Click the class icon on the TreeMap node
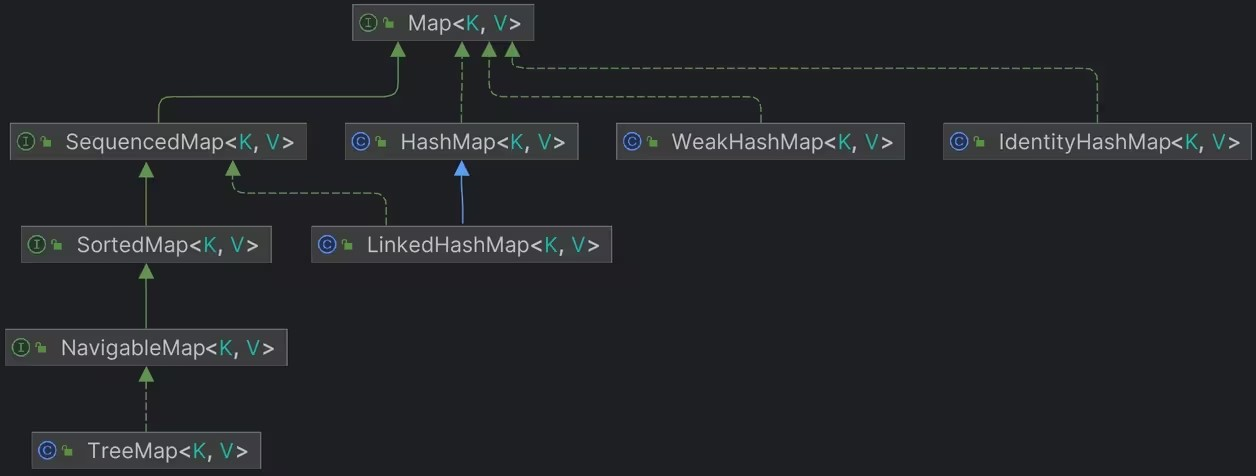1256x476 pixels. point(47,451)
